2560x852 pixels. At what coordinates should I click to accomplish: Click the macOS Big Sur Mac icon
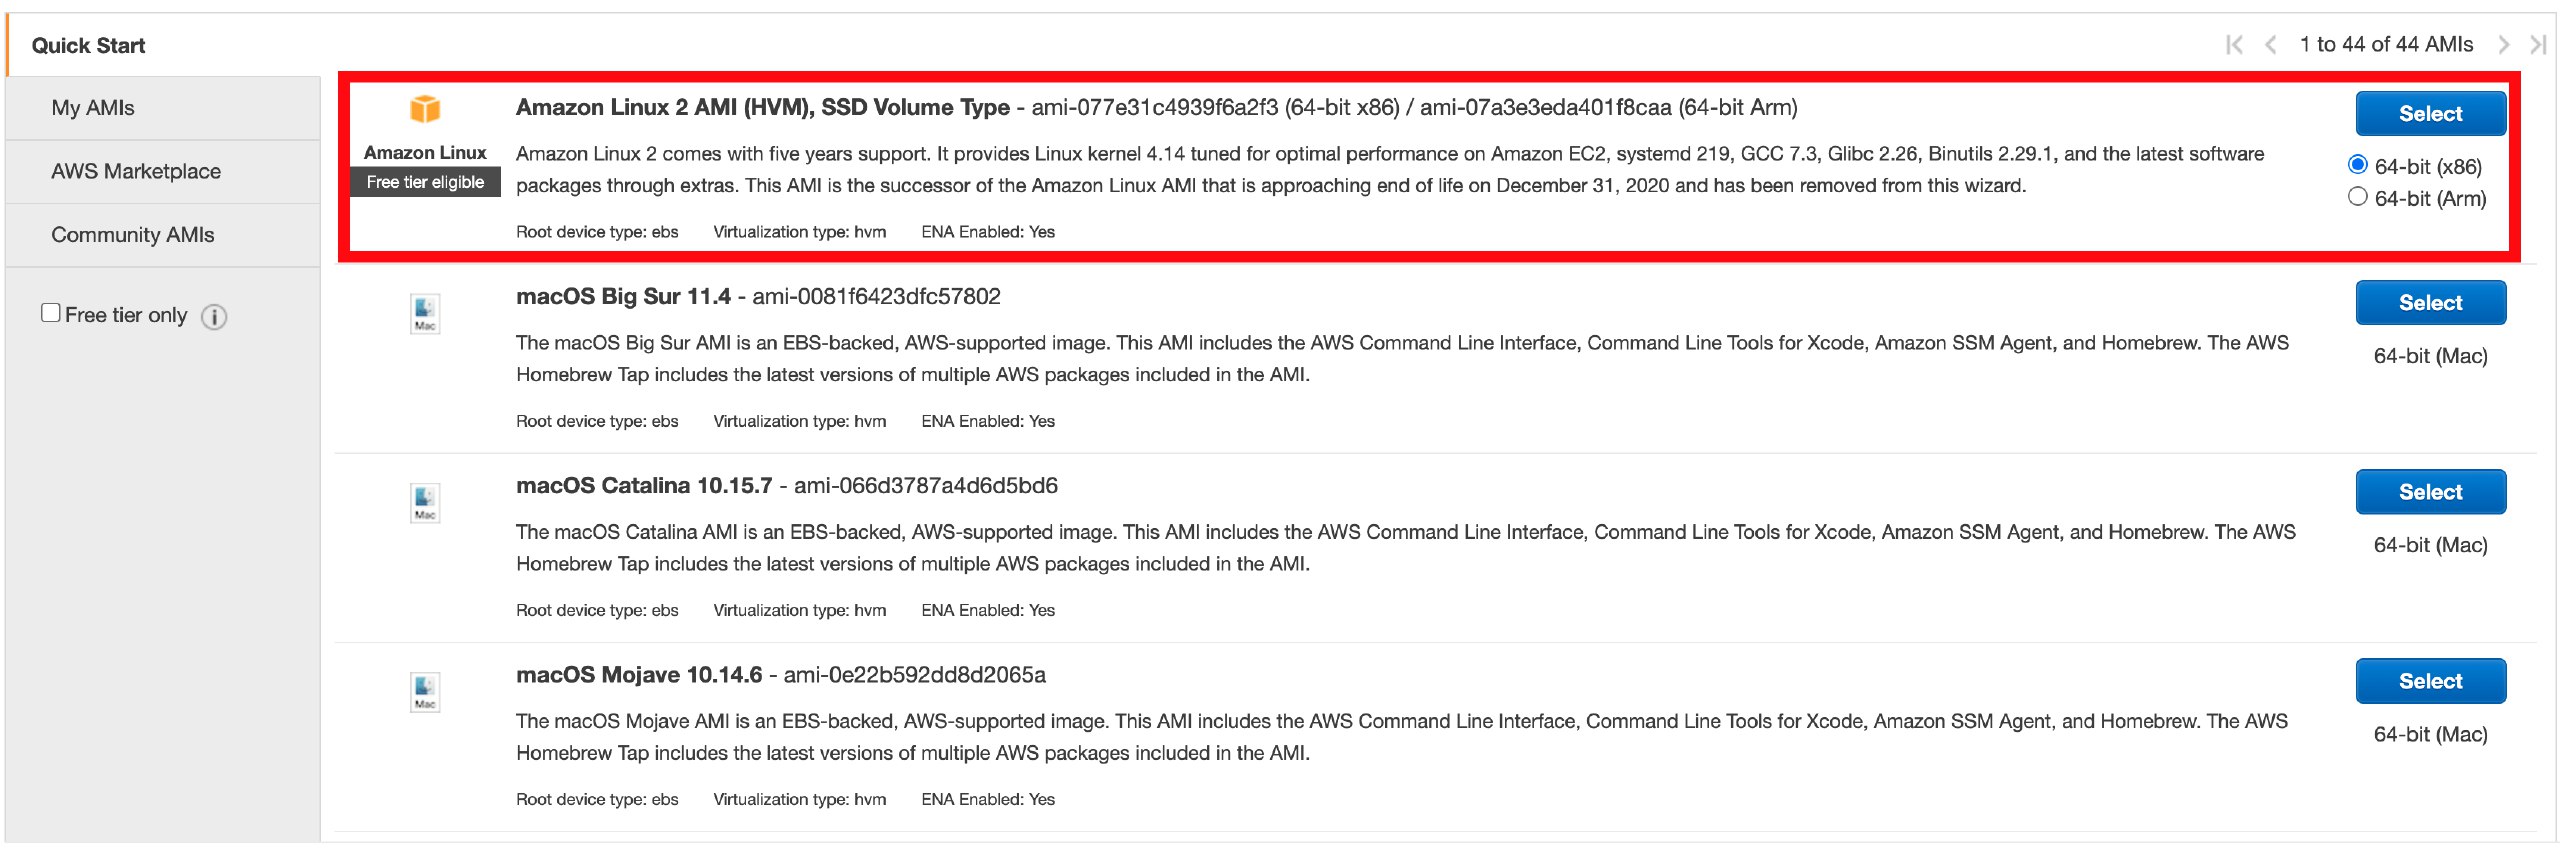425,313
